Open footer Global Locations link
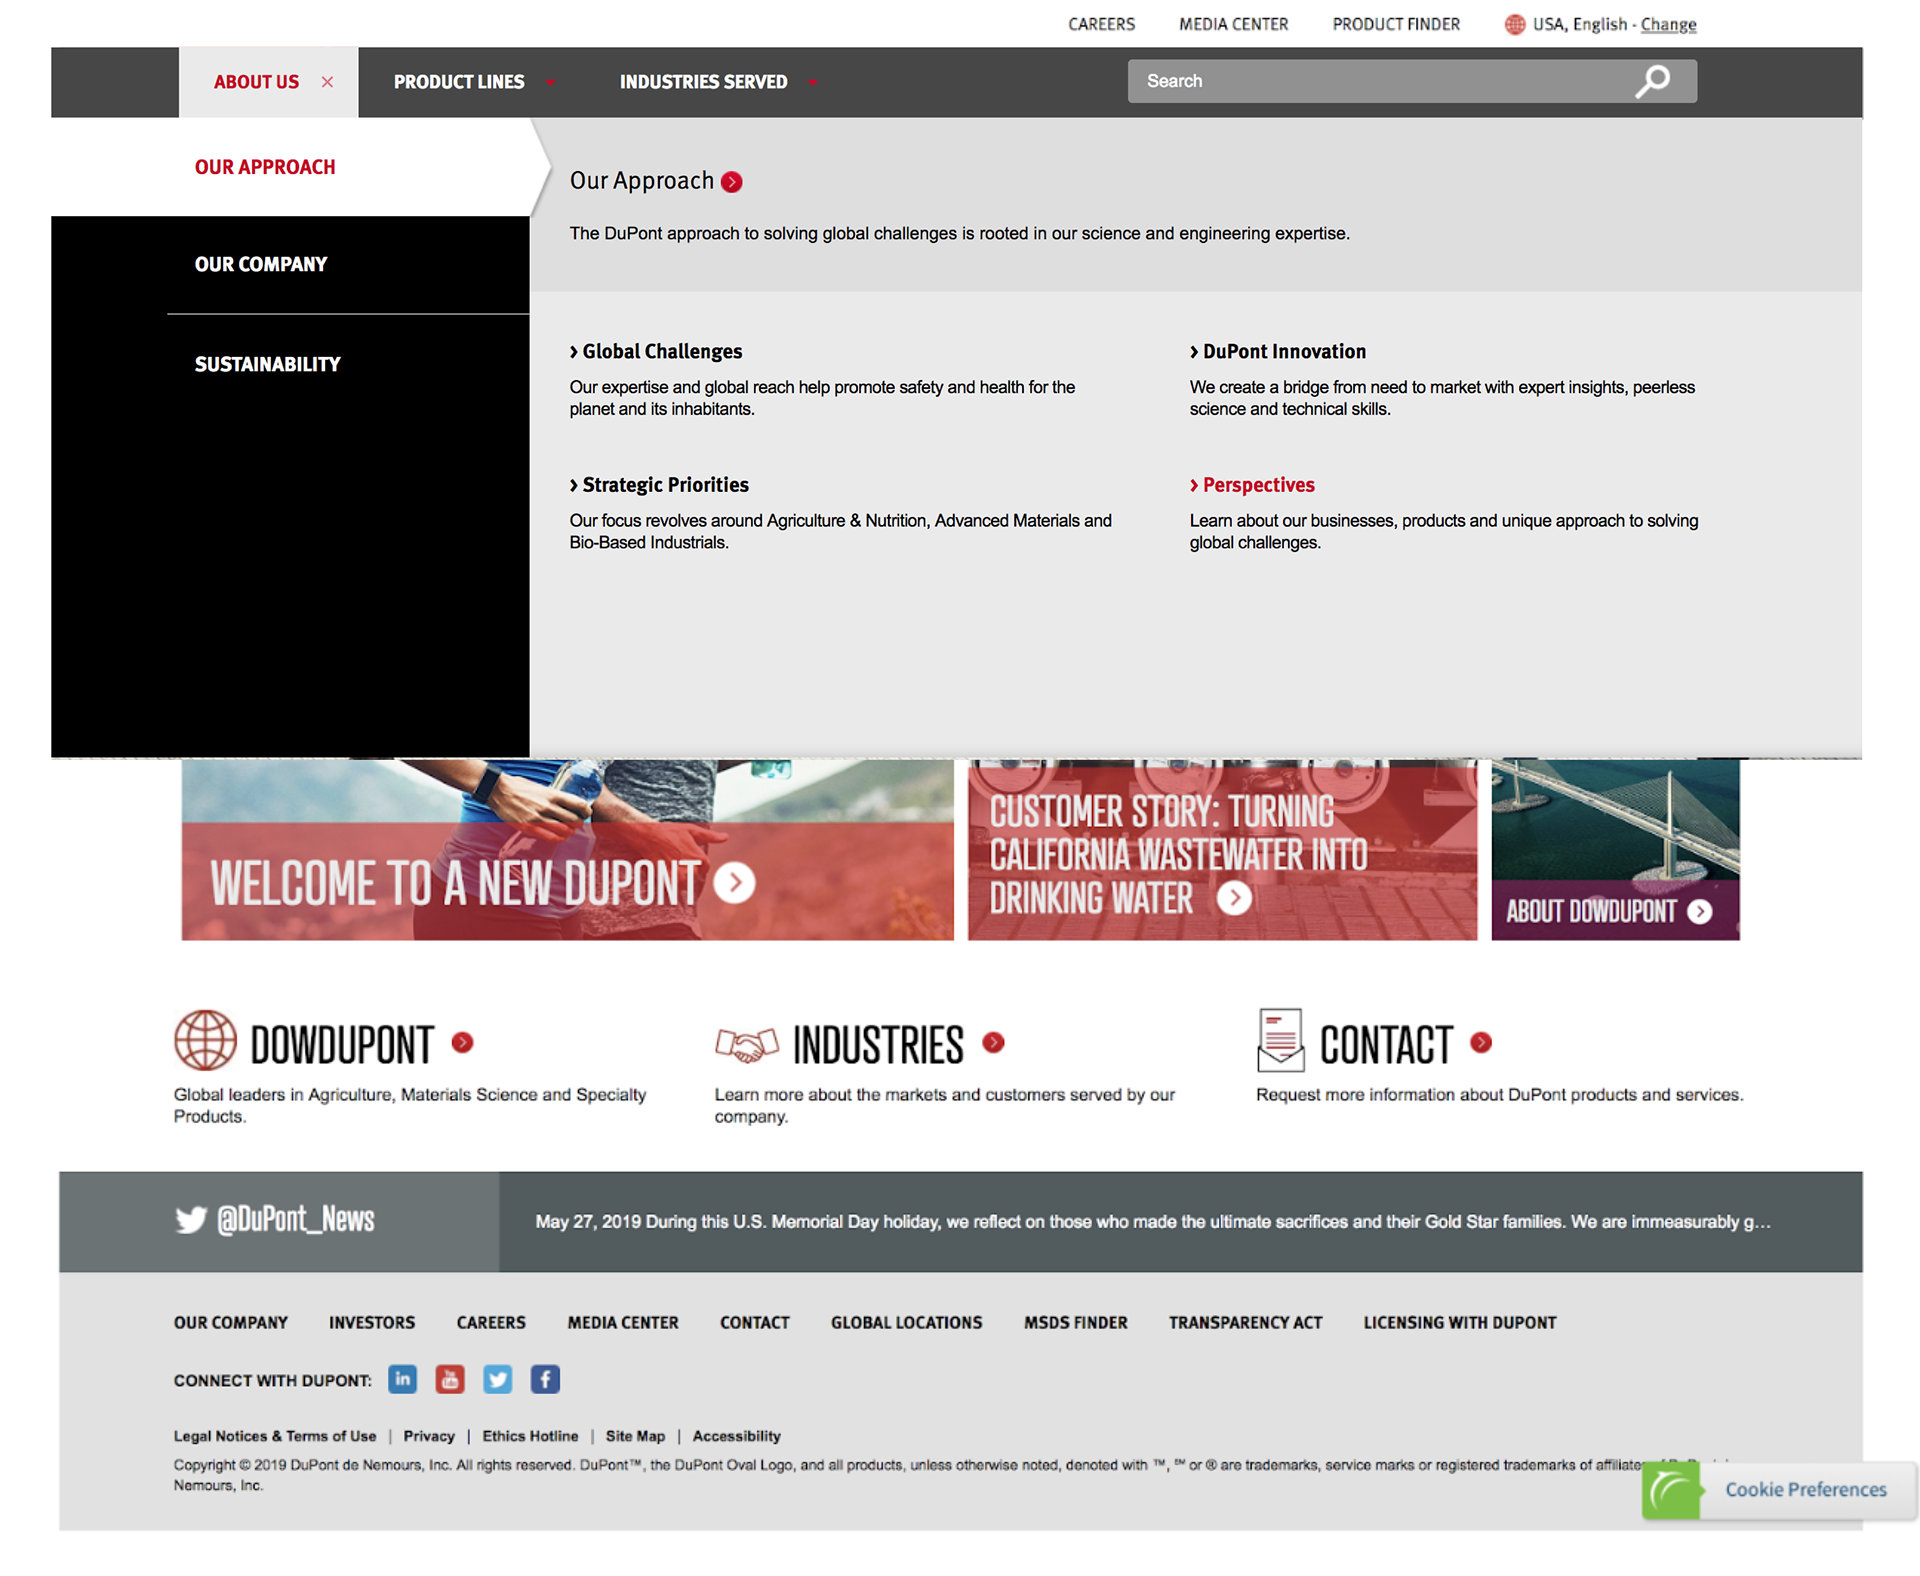Screen dimensions: 1920x1576 tap(906, 1322)
